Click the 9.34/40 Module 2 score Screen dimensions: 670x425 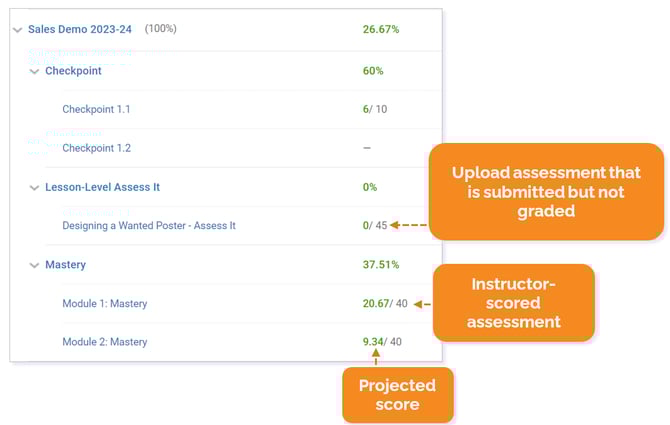pos(382,342)
